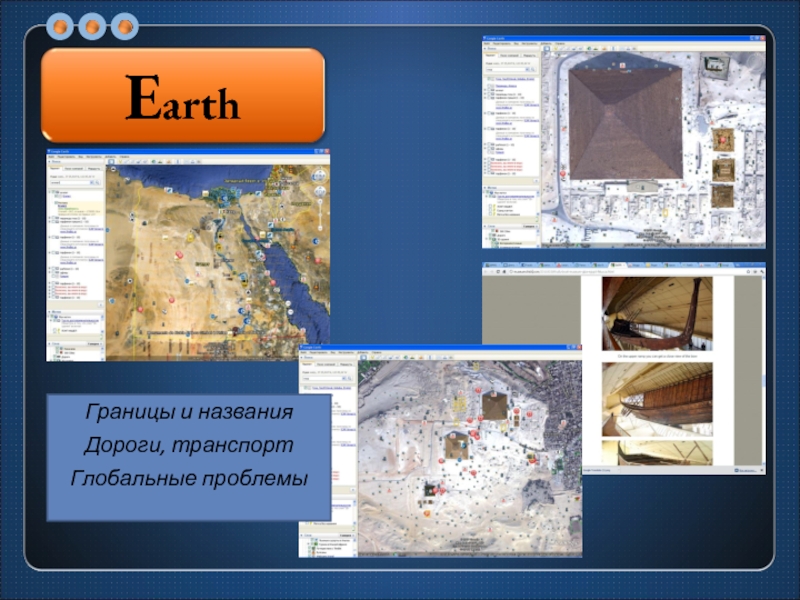Switch to Маршруты tab in Egypt map window
The height and width of the screenshot is (600, 800).
pyautogui.click(x=94, y=168)
